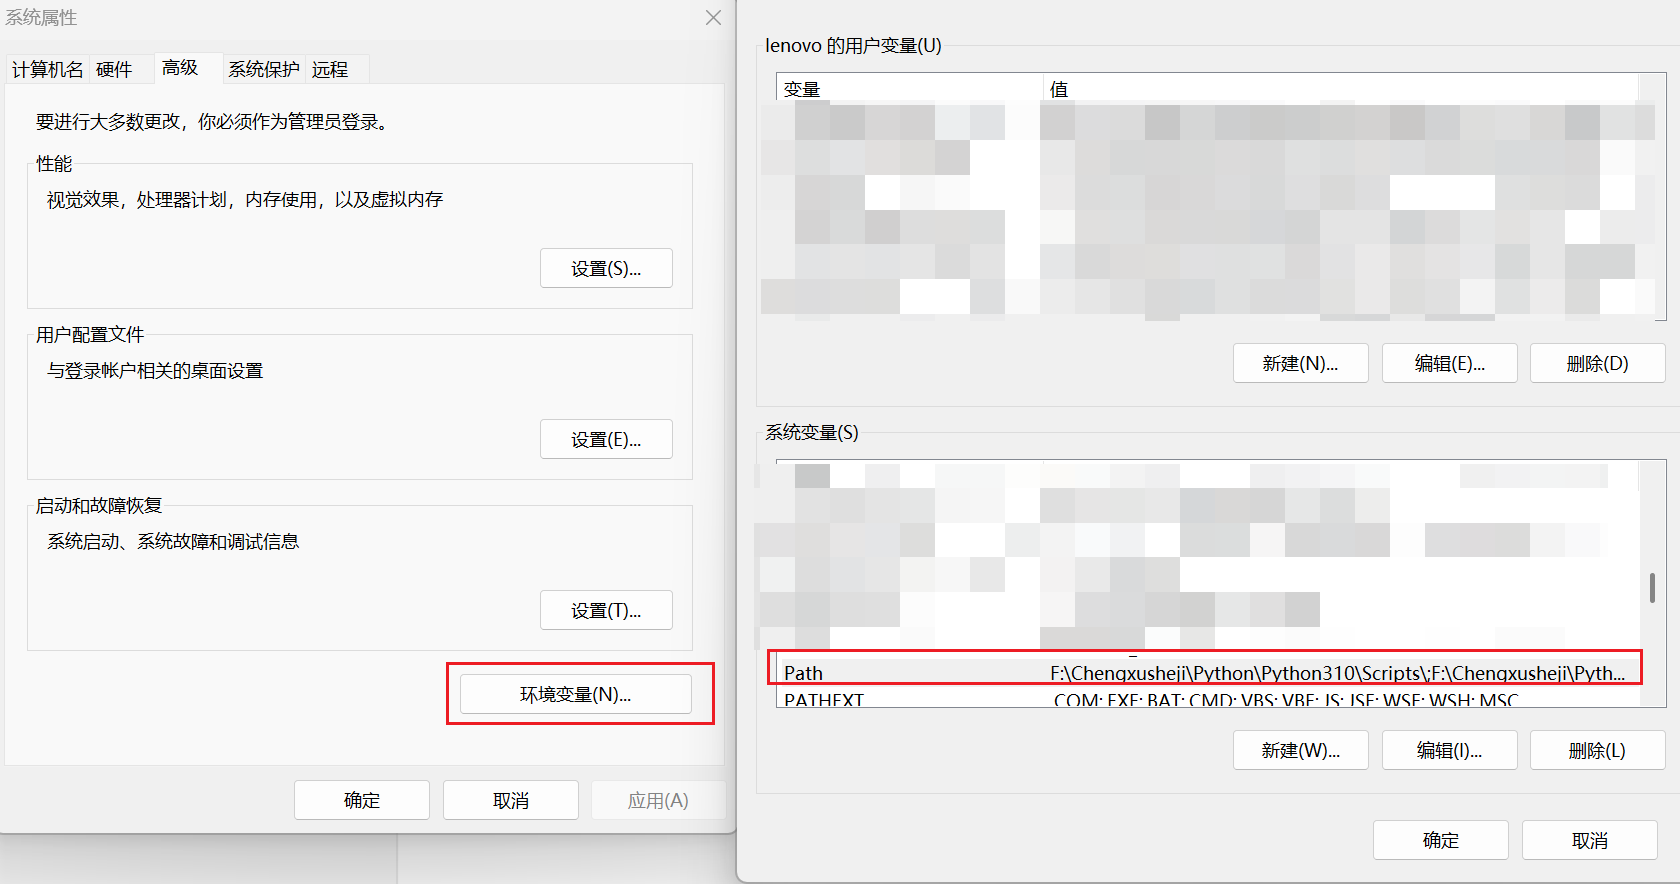Click the 变量 column header in user variables
Image resolution: width=1680 pixels, height=884 pixels.
point(910,89)
